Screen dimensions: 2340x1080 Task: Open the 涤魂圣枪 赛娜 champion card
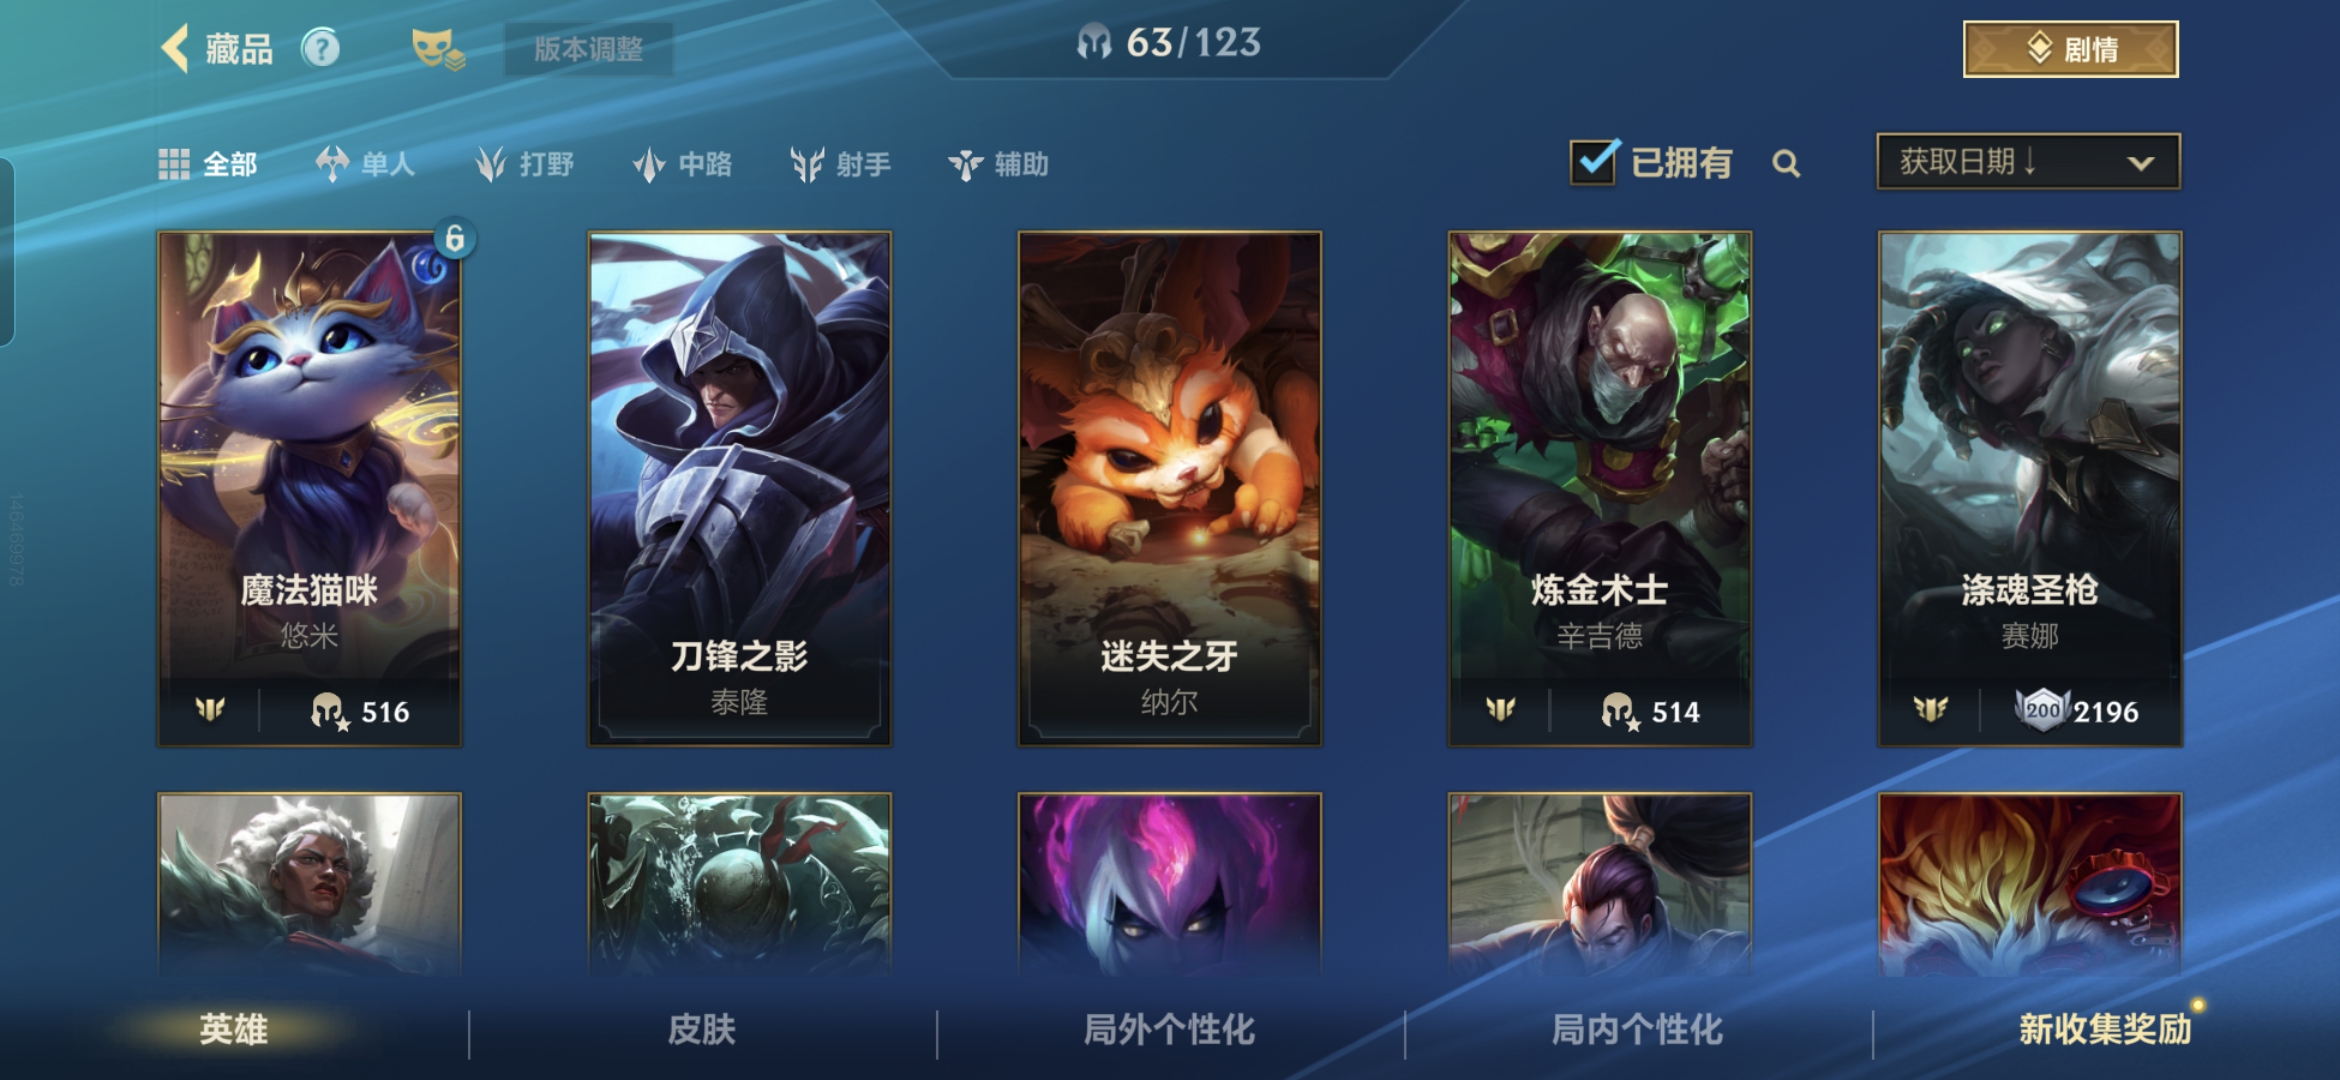click(2030, 489)
